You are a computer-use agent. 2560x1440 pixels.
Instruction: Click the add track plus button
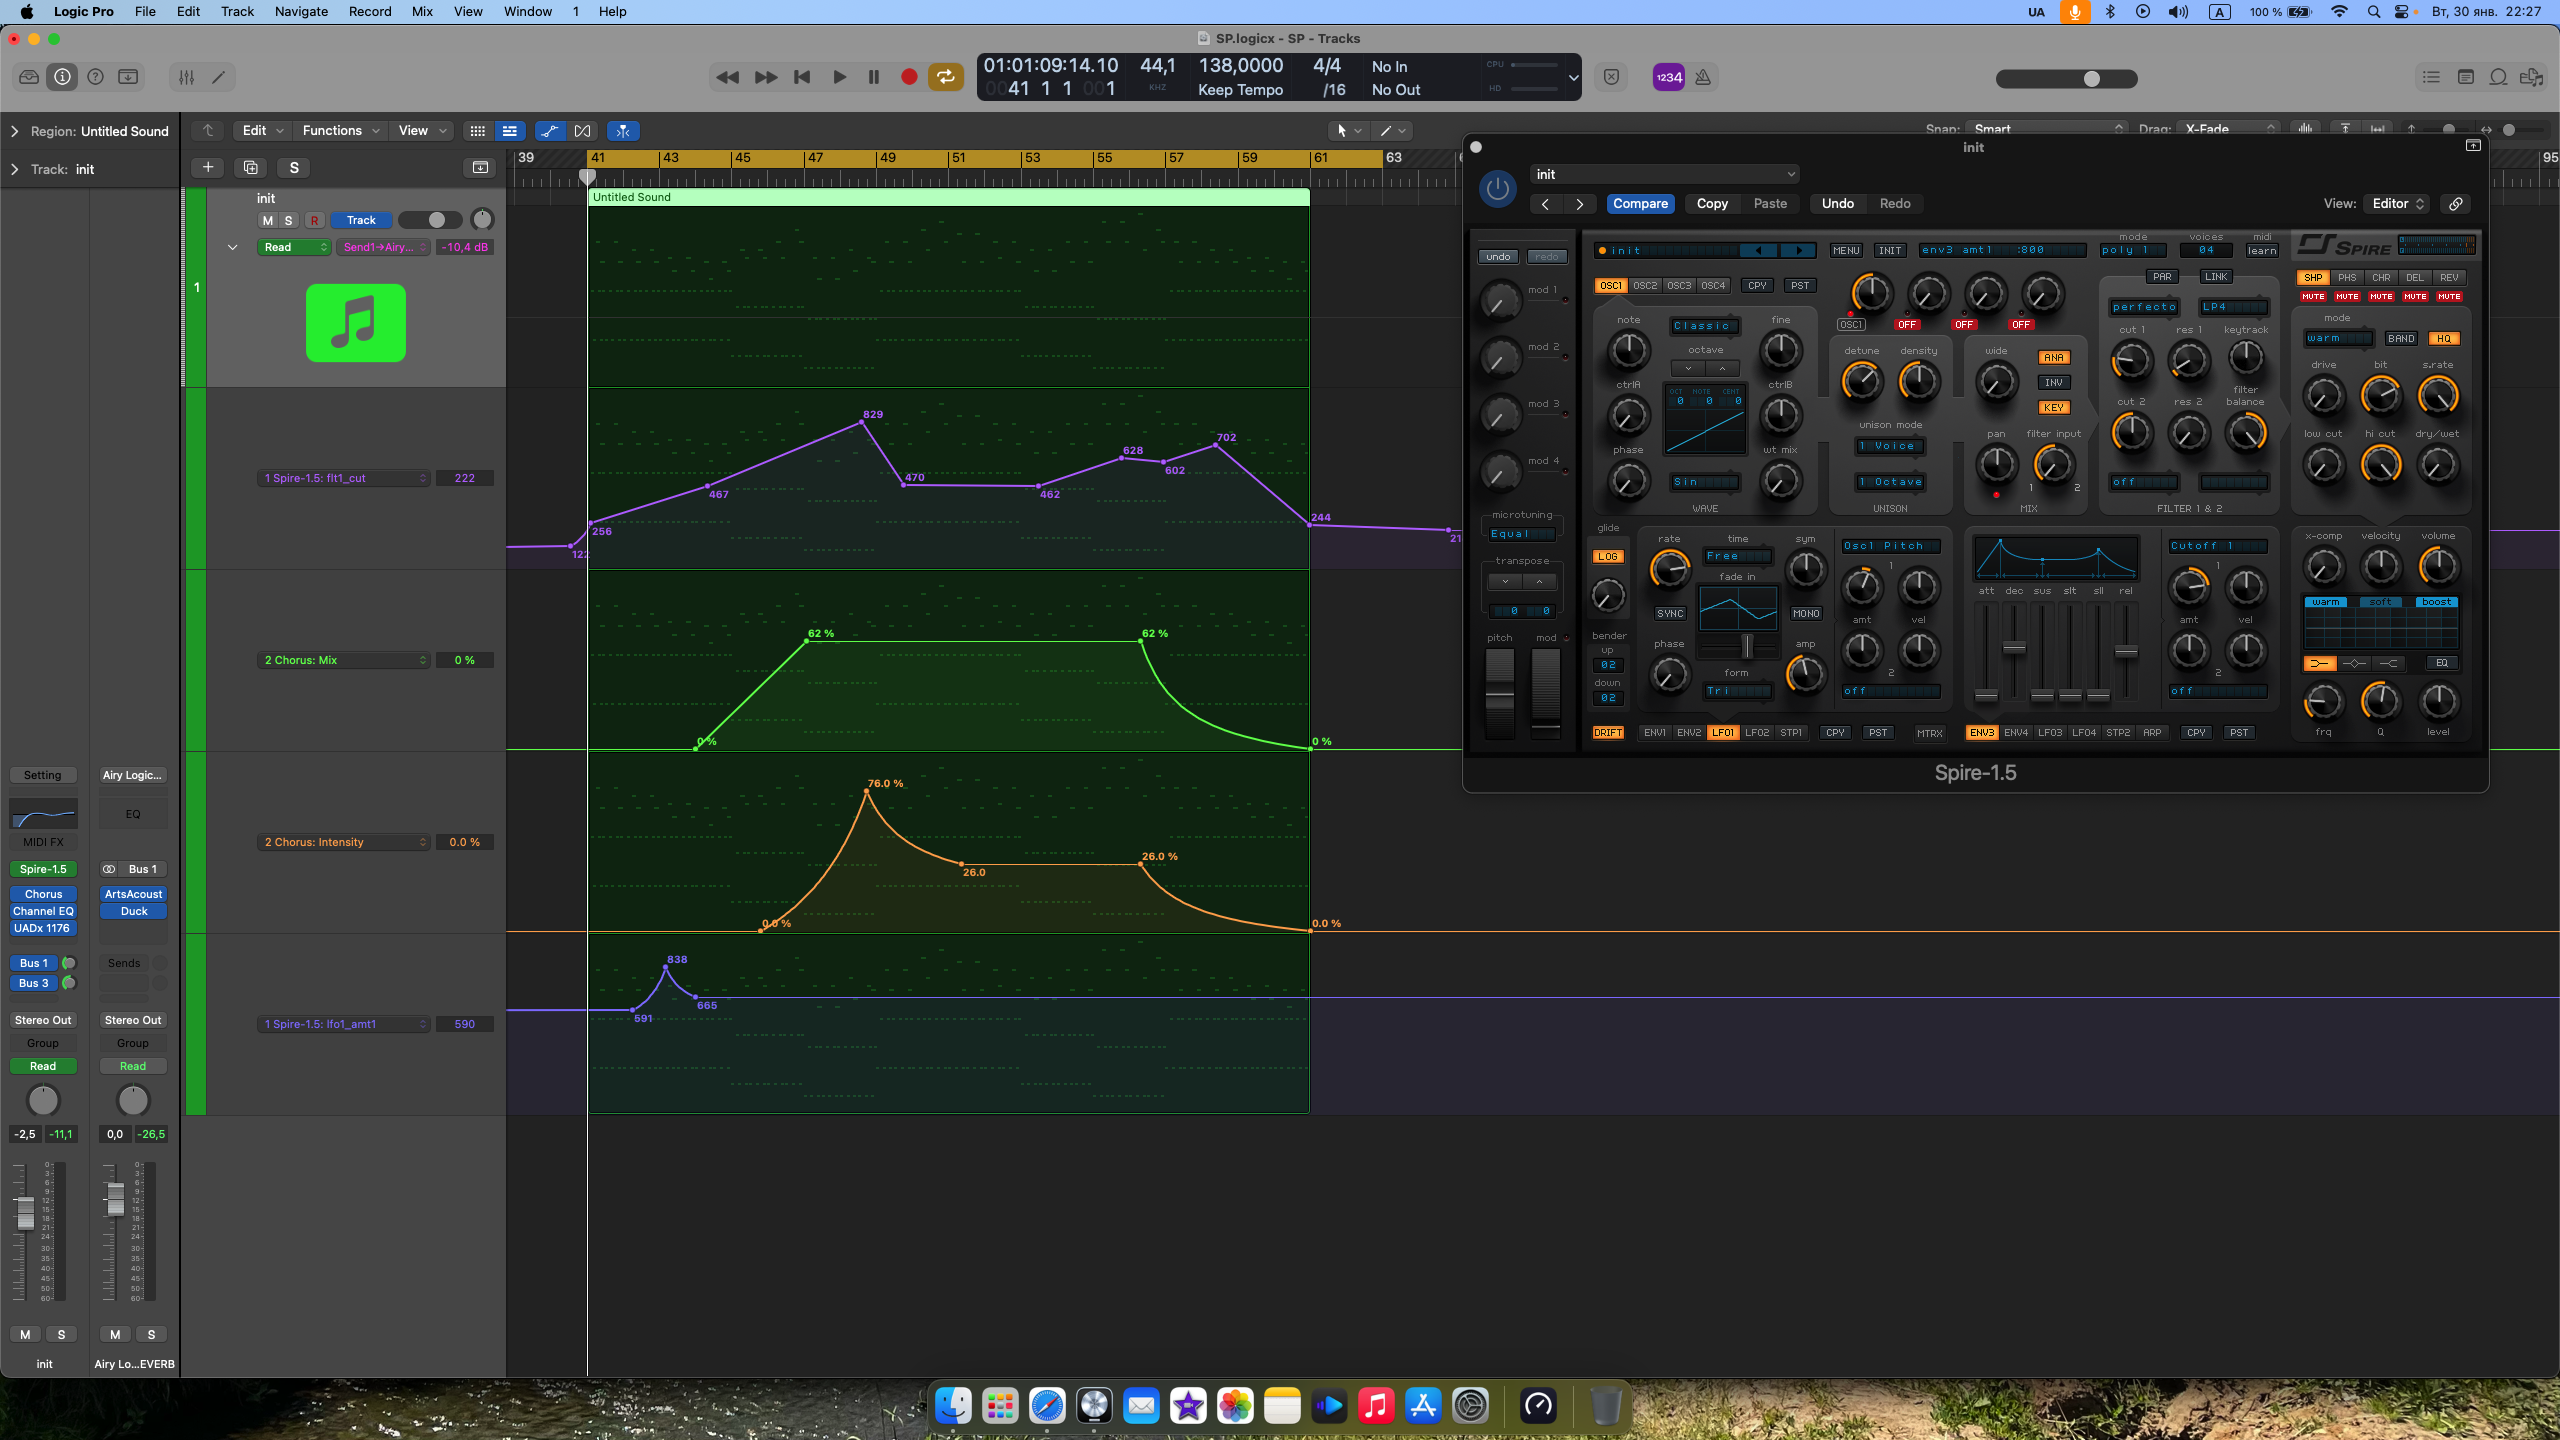point(208,167)
